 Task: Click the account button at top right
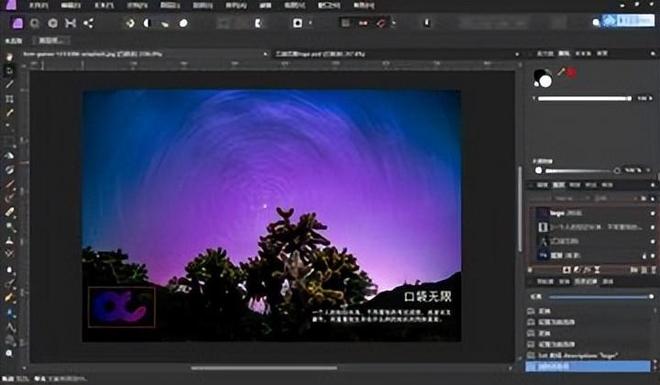(x=628, y=21)
